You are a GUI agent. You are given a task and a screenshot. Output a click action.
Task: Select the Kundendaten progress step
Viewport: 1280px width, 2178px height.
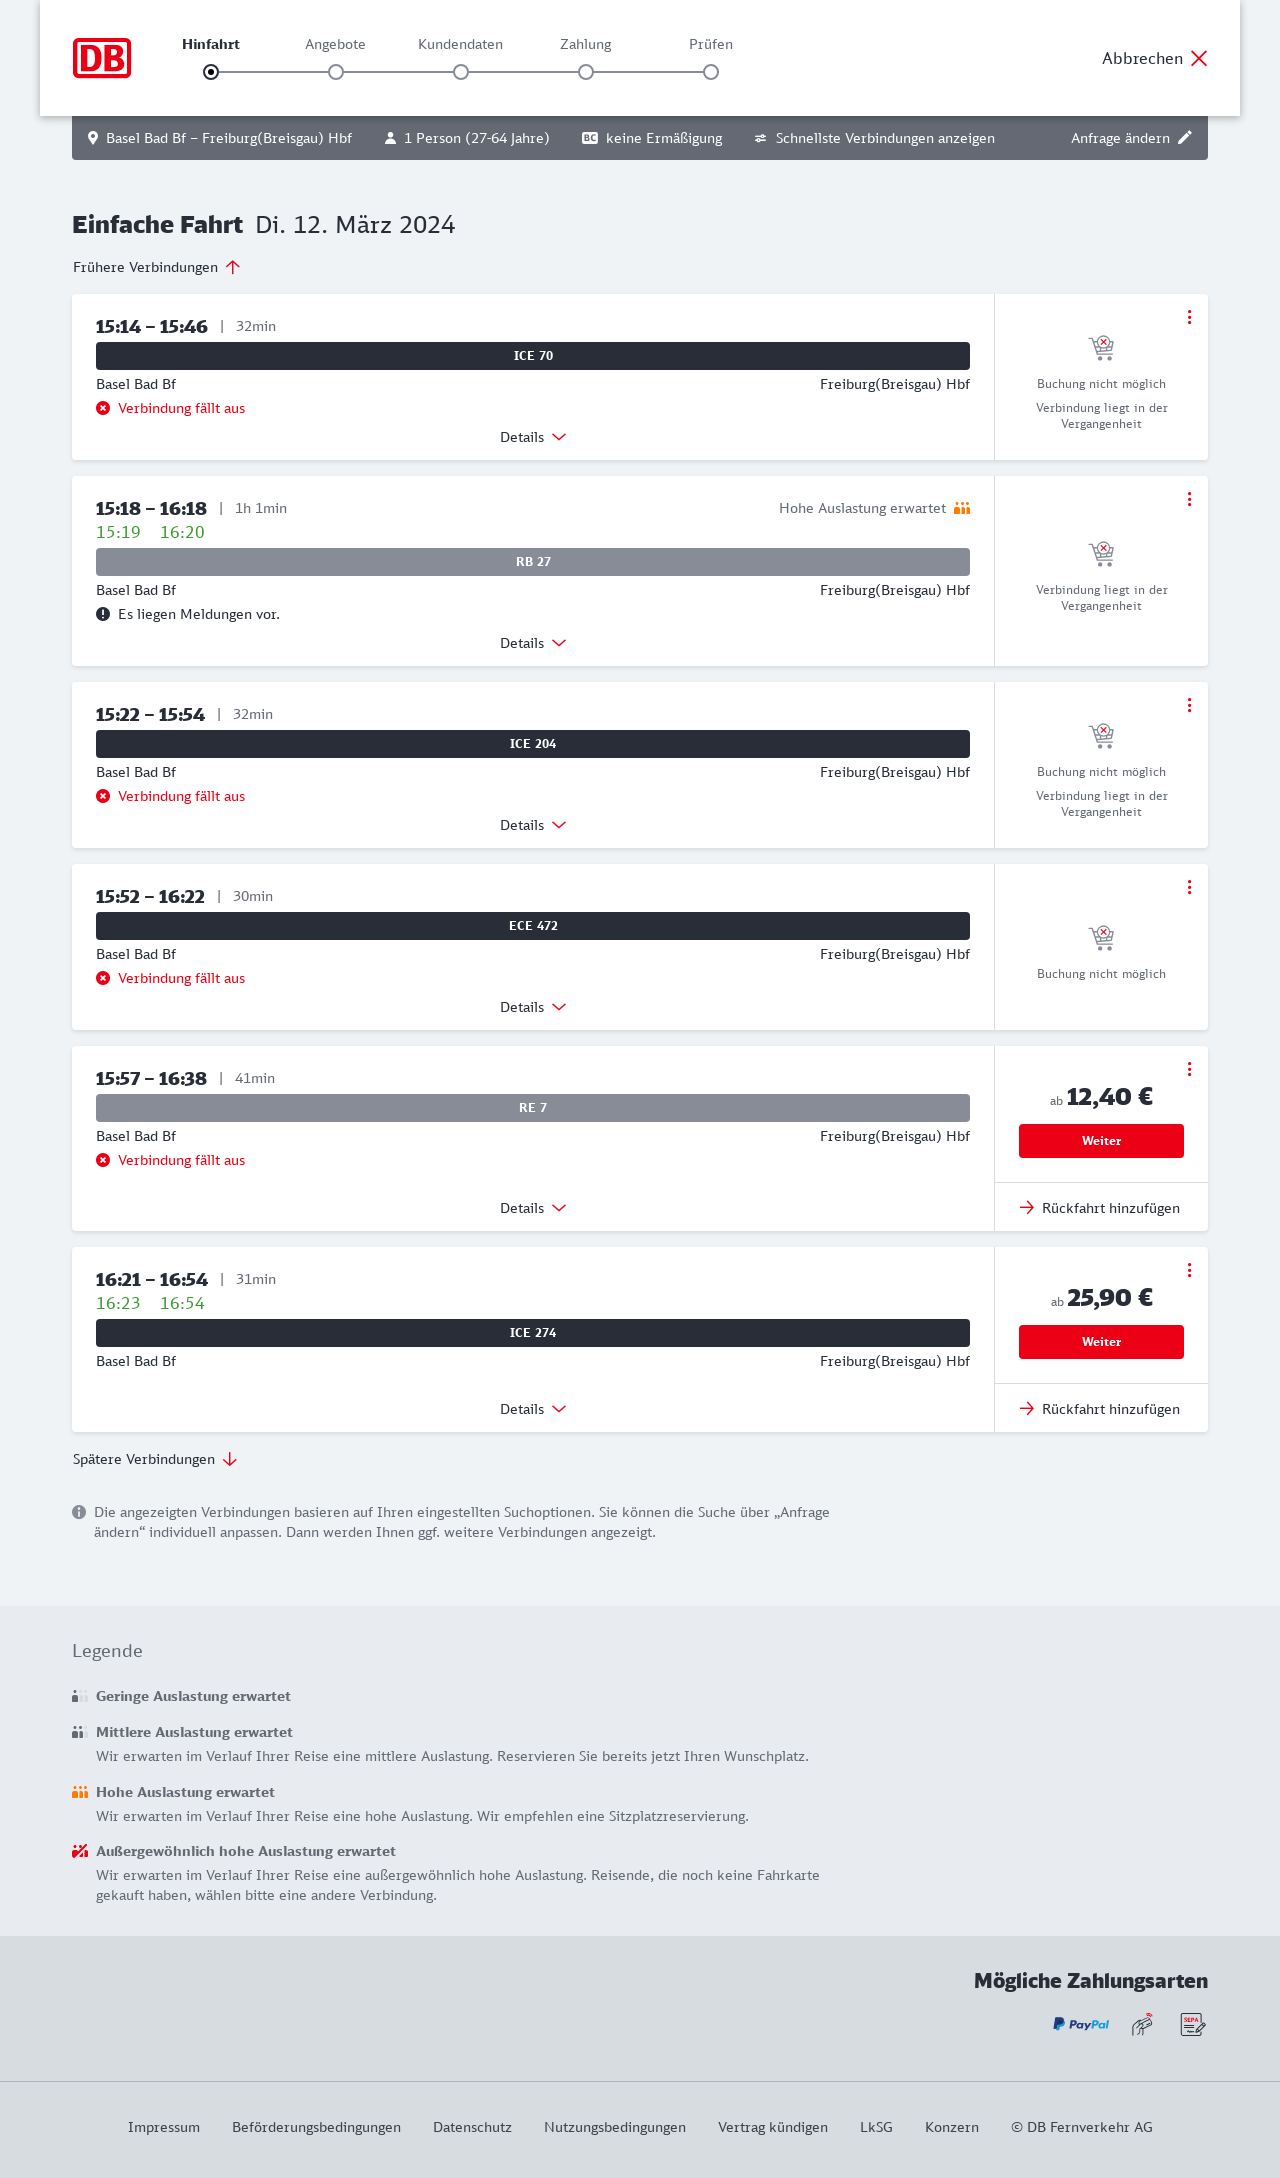(x=461, y=71)
